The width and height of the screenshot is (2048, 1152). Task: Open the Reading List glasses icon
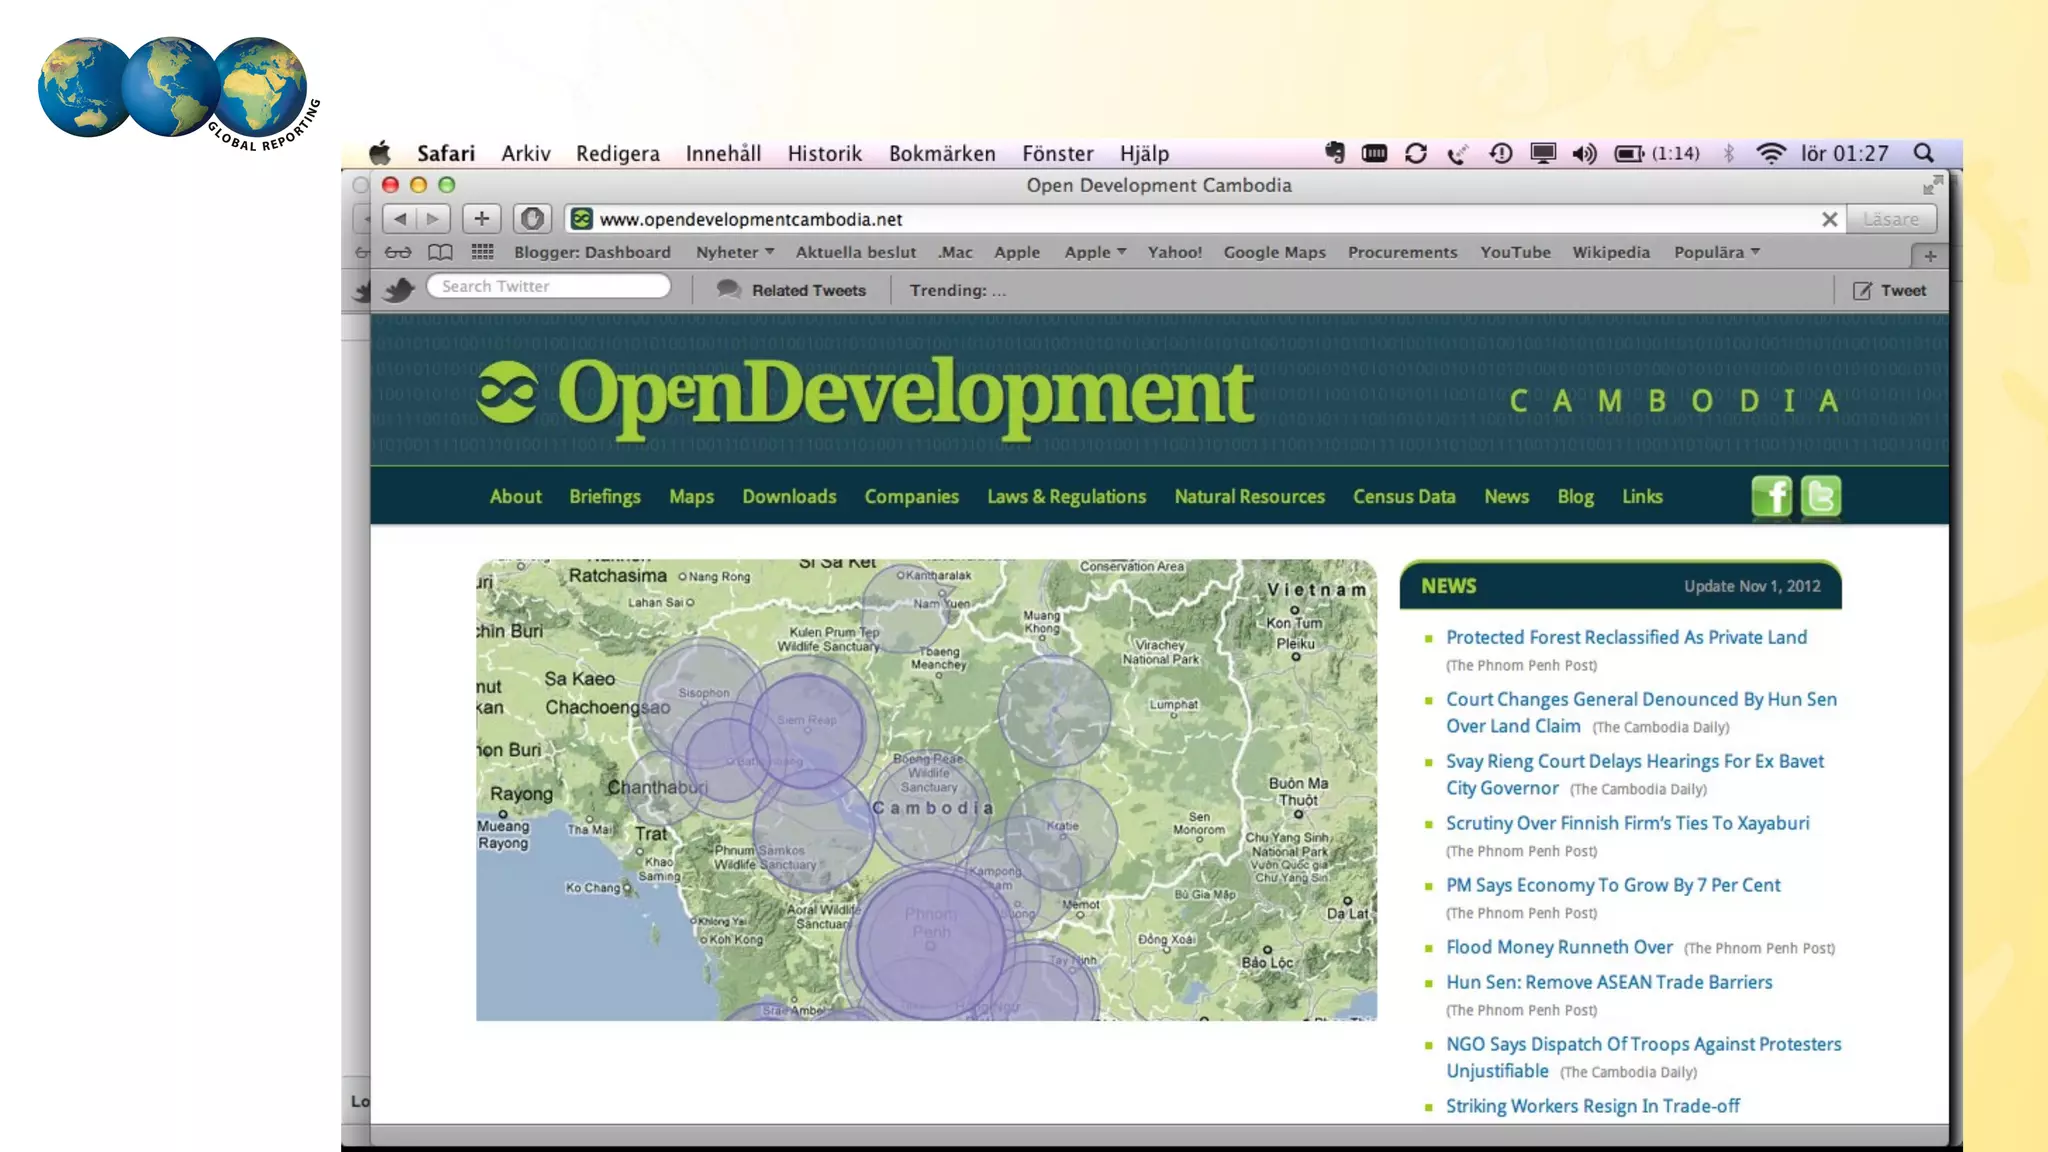[x=398, y=253]
